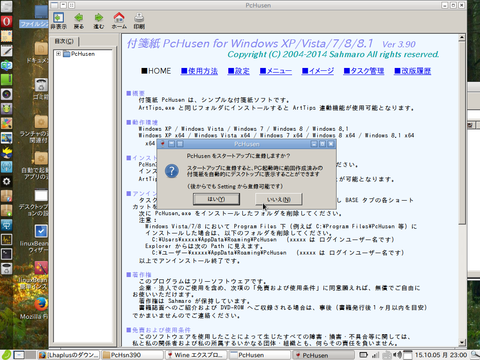Select the 目次(C) contents tab
This screenshot has height=360, width=480.
point(64,41)
